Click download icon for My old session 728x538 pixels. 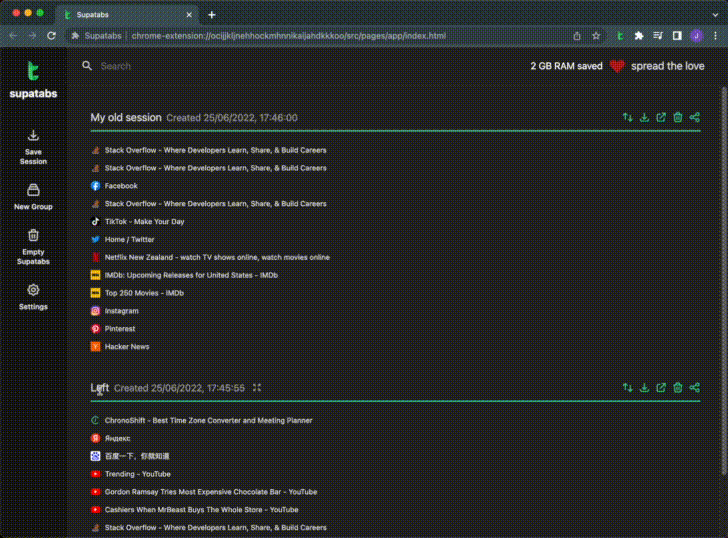[x=644, y=117]
